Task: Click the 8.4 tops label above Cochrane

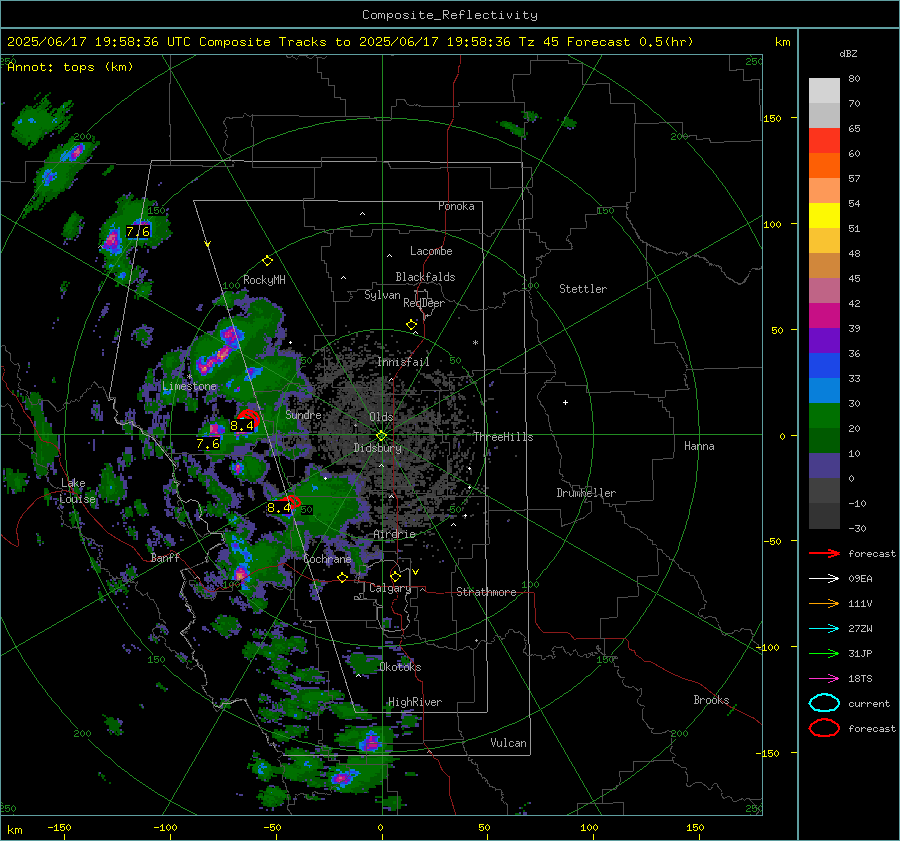Action: pos(279,507)
